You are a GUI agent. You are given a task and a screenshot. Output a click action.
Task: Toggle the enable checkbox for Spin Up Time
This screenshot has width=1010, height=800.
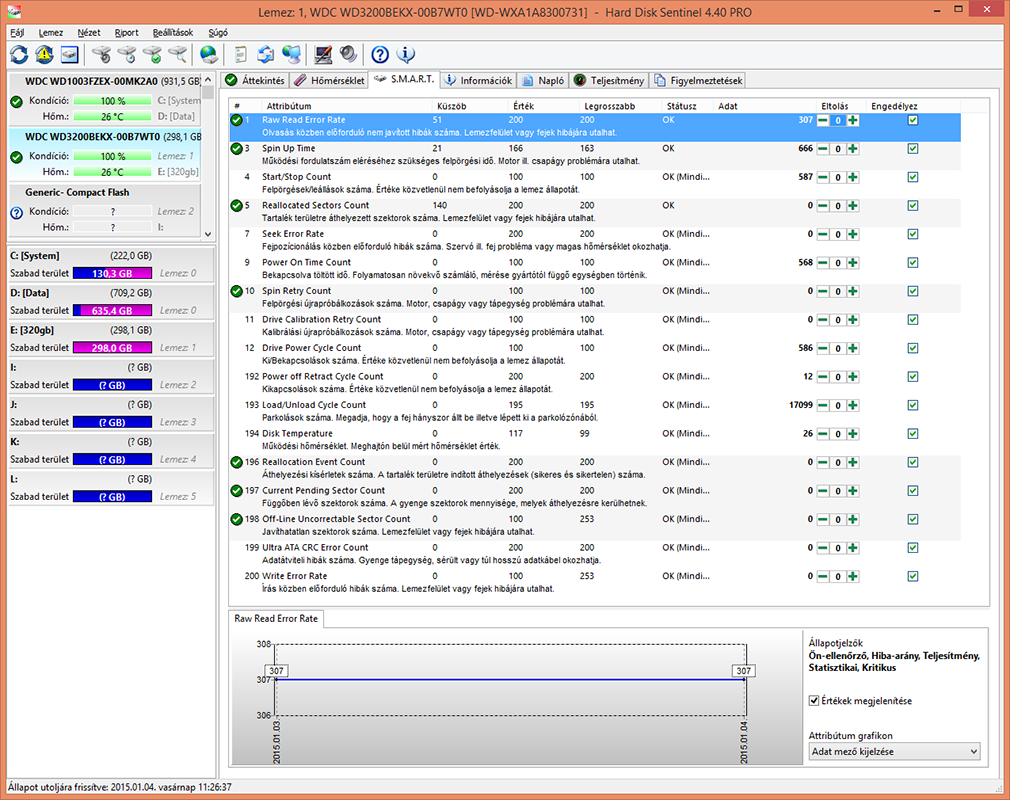click(913, 149)
